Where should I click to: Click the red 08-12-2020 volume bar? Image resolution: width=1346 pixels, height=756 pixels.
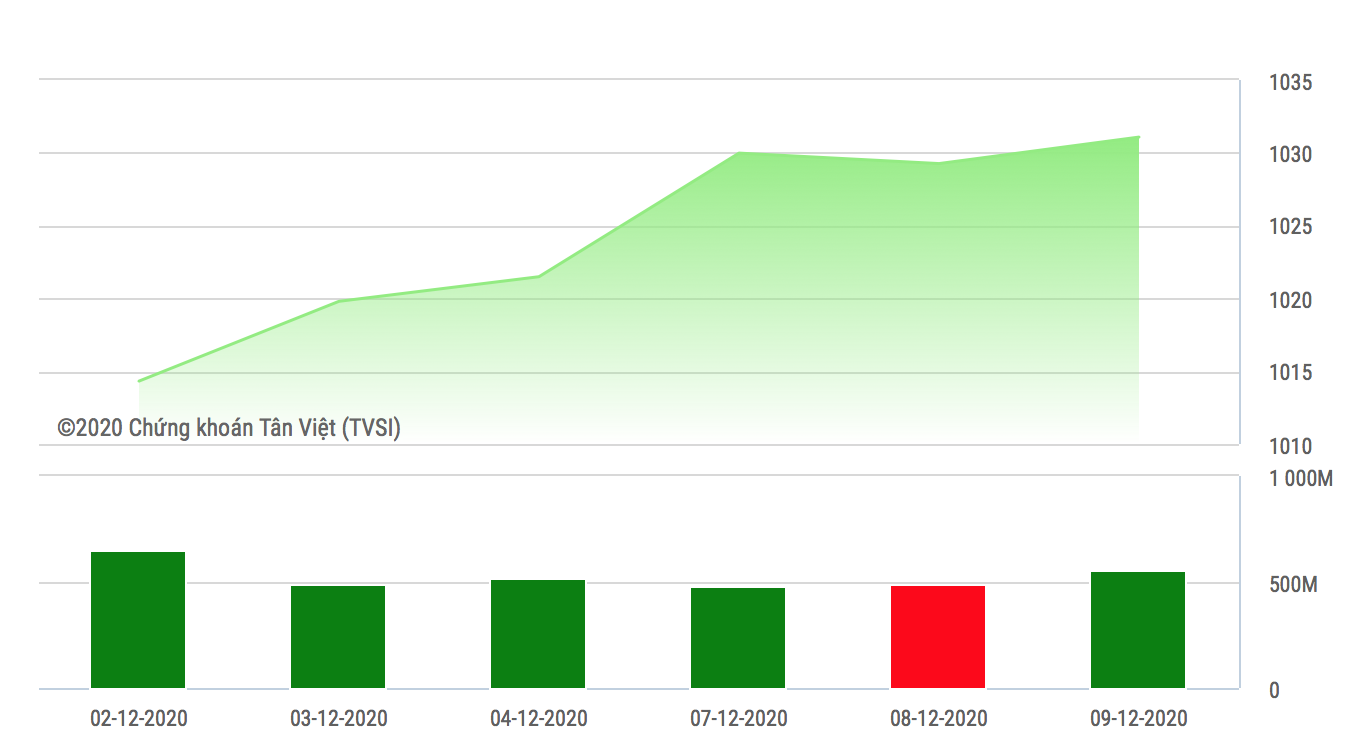pos(938,637)
